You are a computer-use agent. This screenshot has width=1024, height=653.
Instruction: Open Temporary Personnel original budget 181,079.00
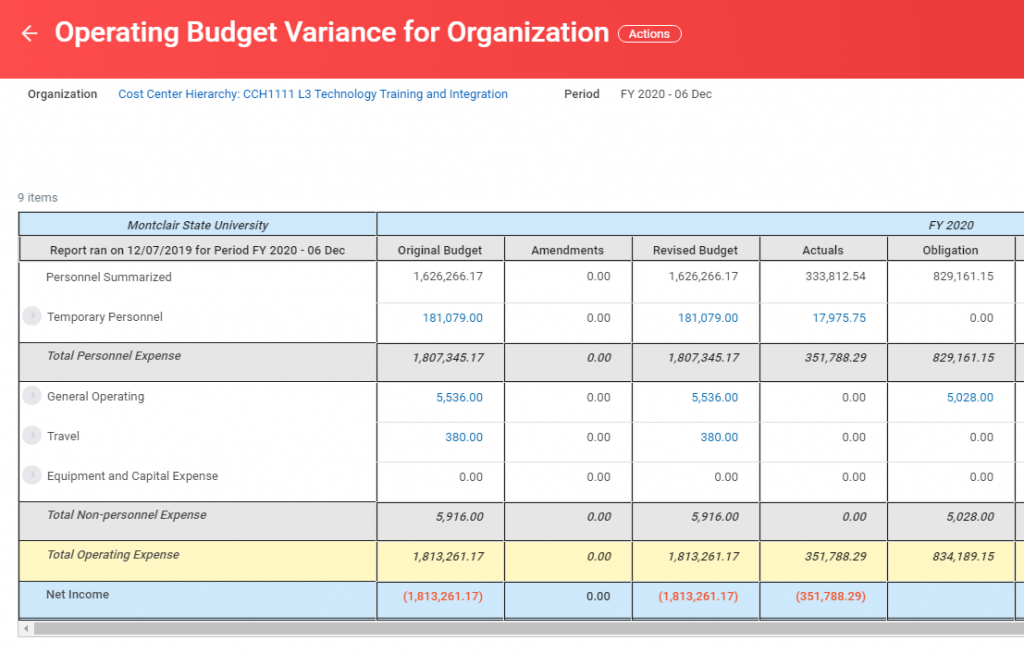tap(452, 318)
